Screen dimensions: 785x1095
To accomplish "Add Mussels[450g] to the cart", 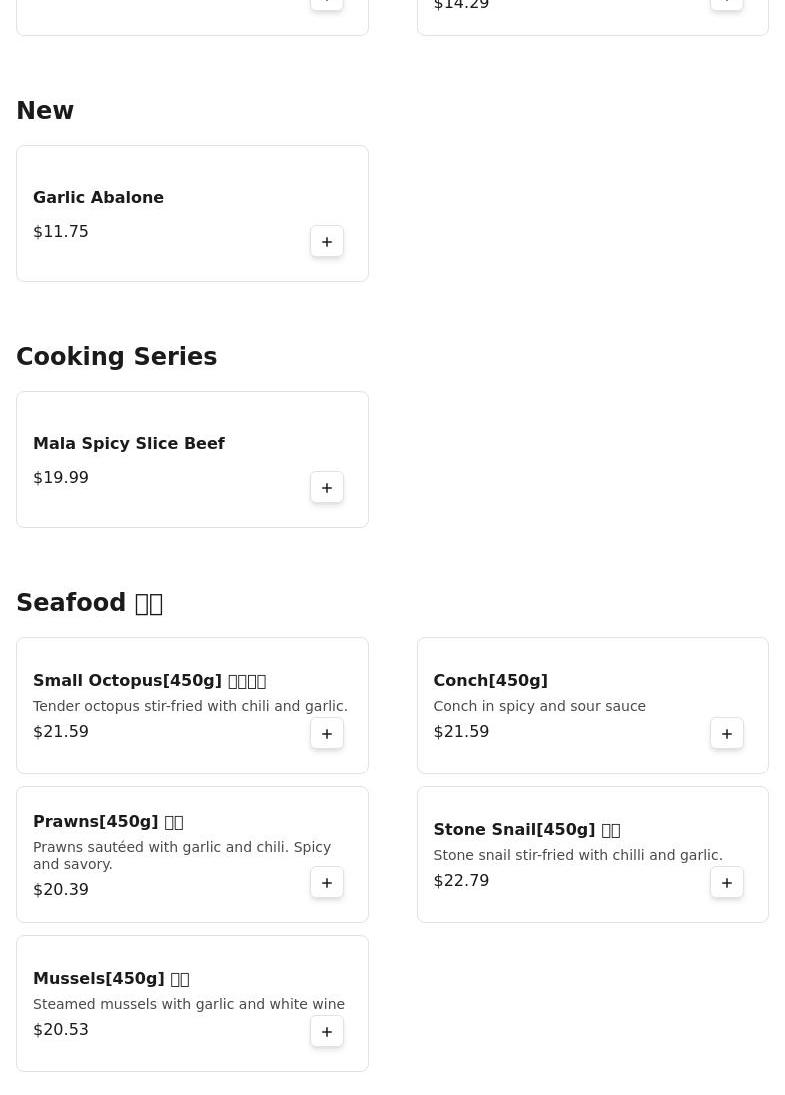I will click(x=327, y=1032).
